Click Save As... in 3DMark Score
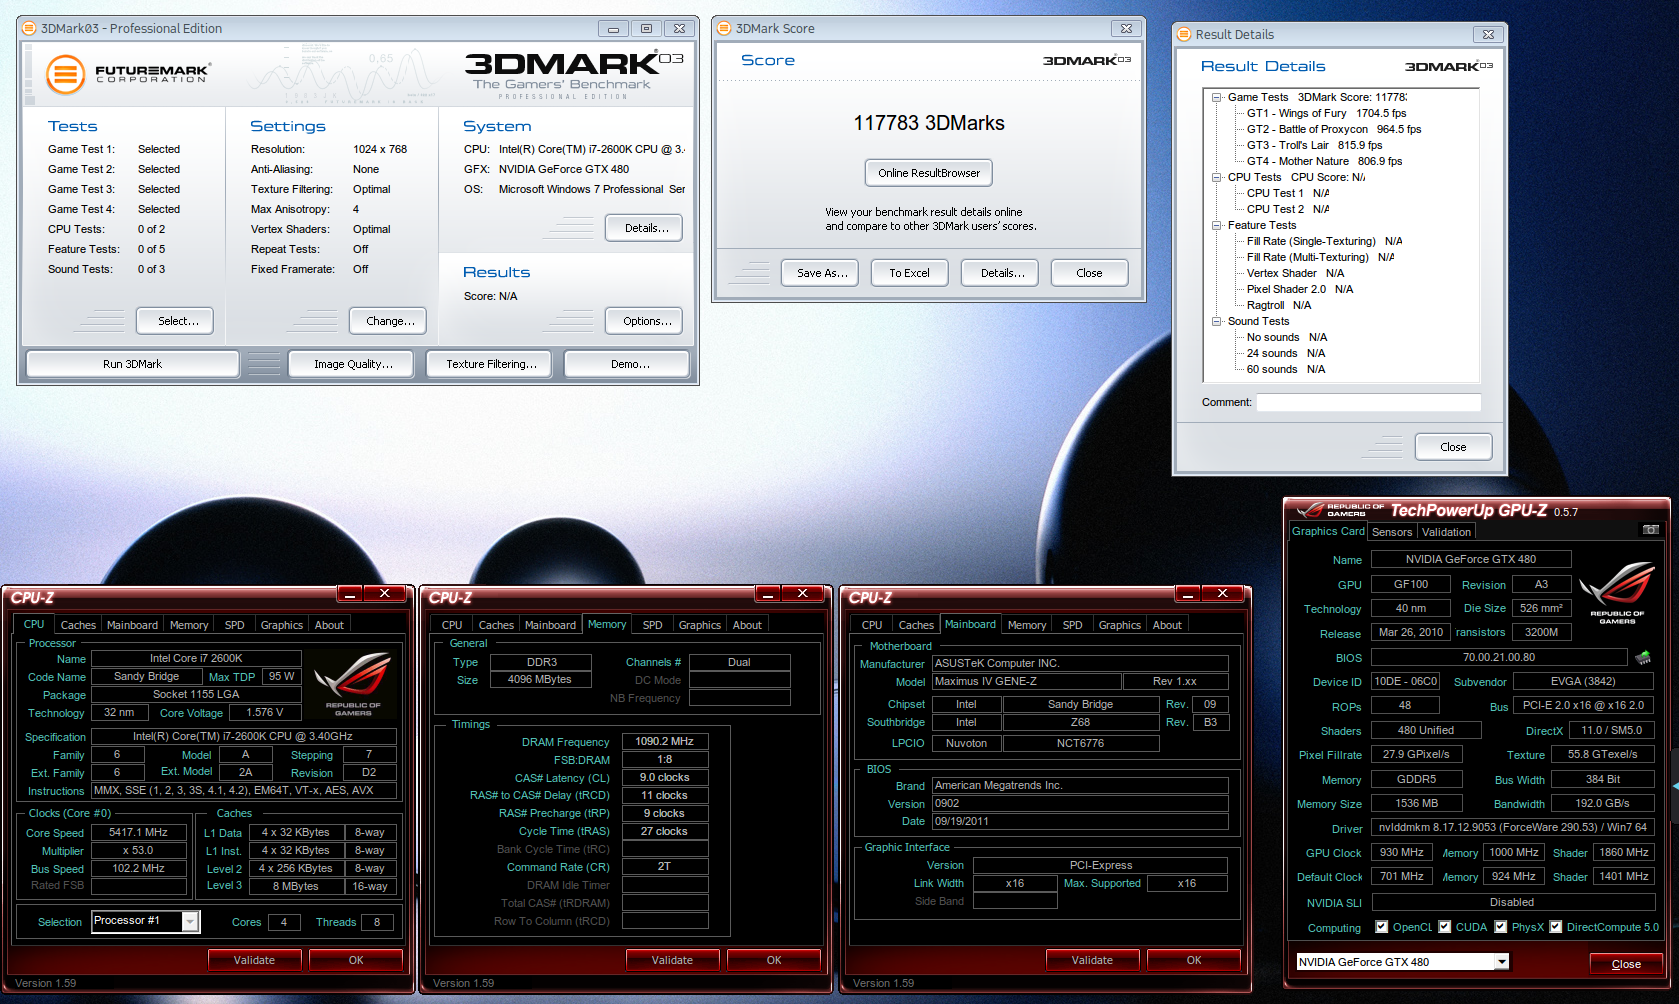 (820, 273)
